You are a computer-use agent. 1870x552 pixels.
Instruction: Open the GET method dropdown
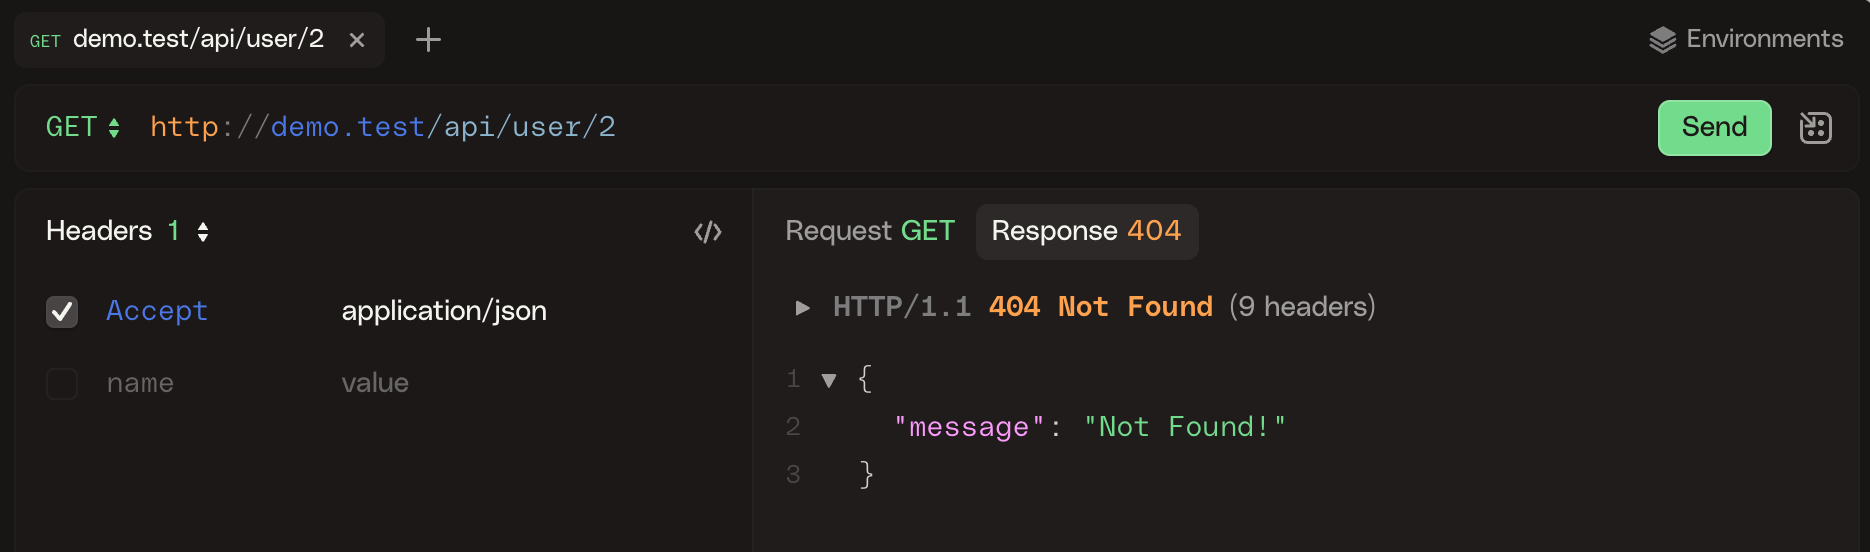coord(83,128)
